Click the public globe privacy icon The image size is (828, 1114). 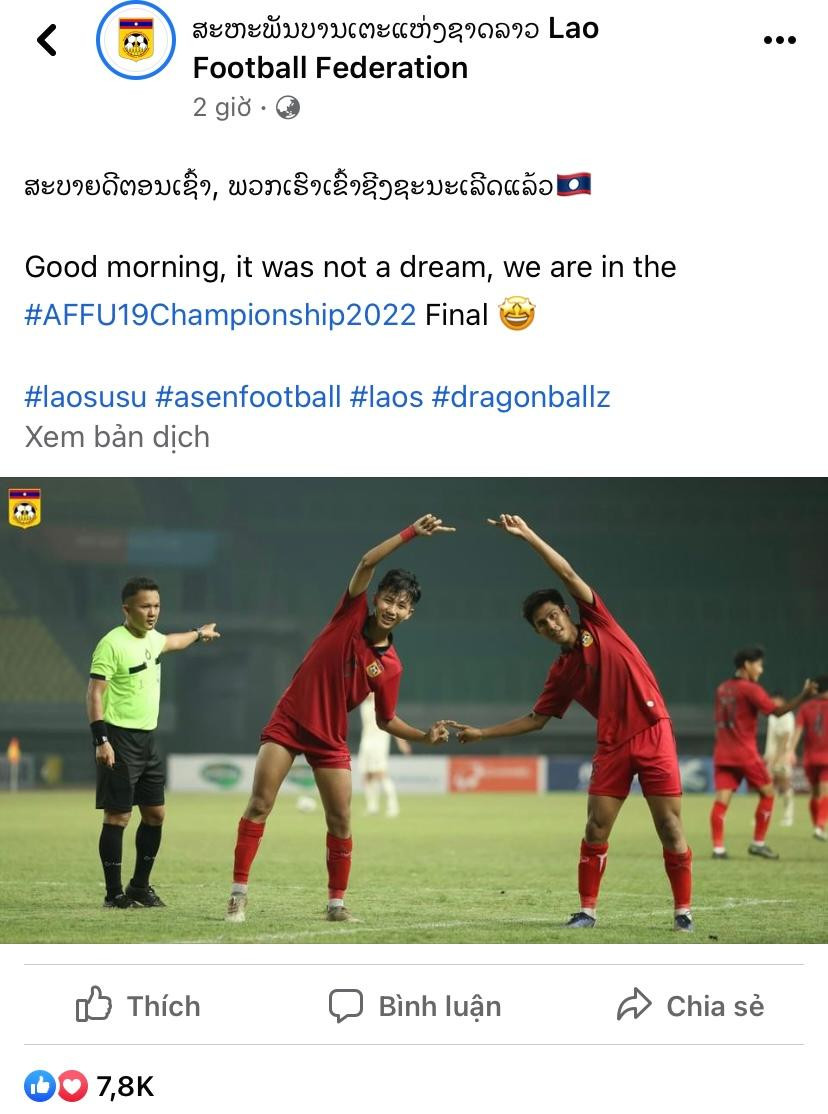pos(287,107)
